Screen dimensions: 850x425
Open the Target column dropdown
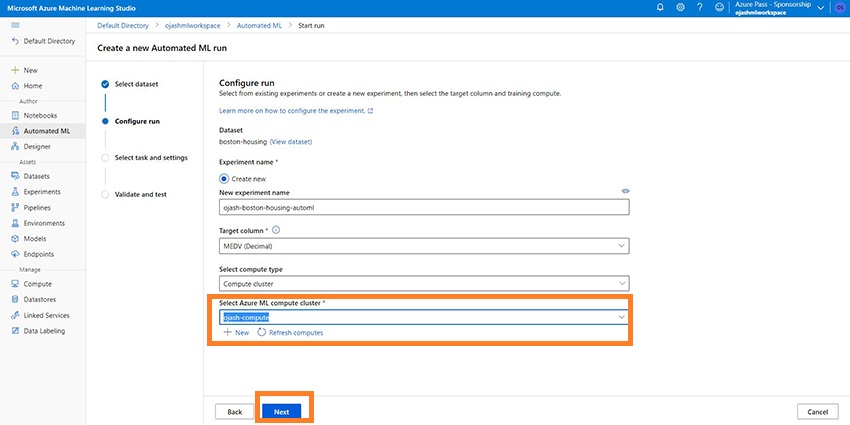point(424,246)
